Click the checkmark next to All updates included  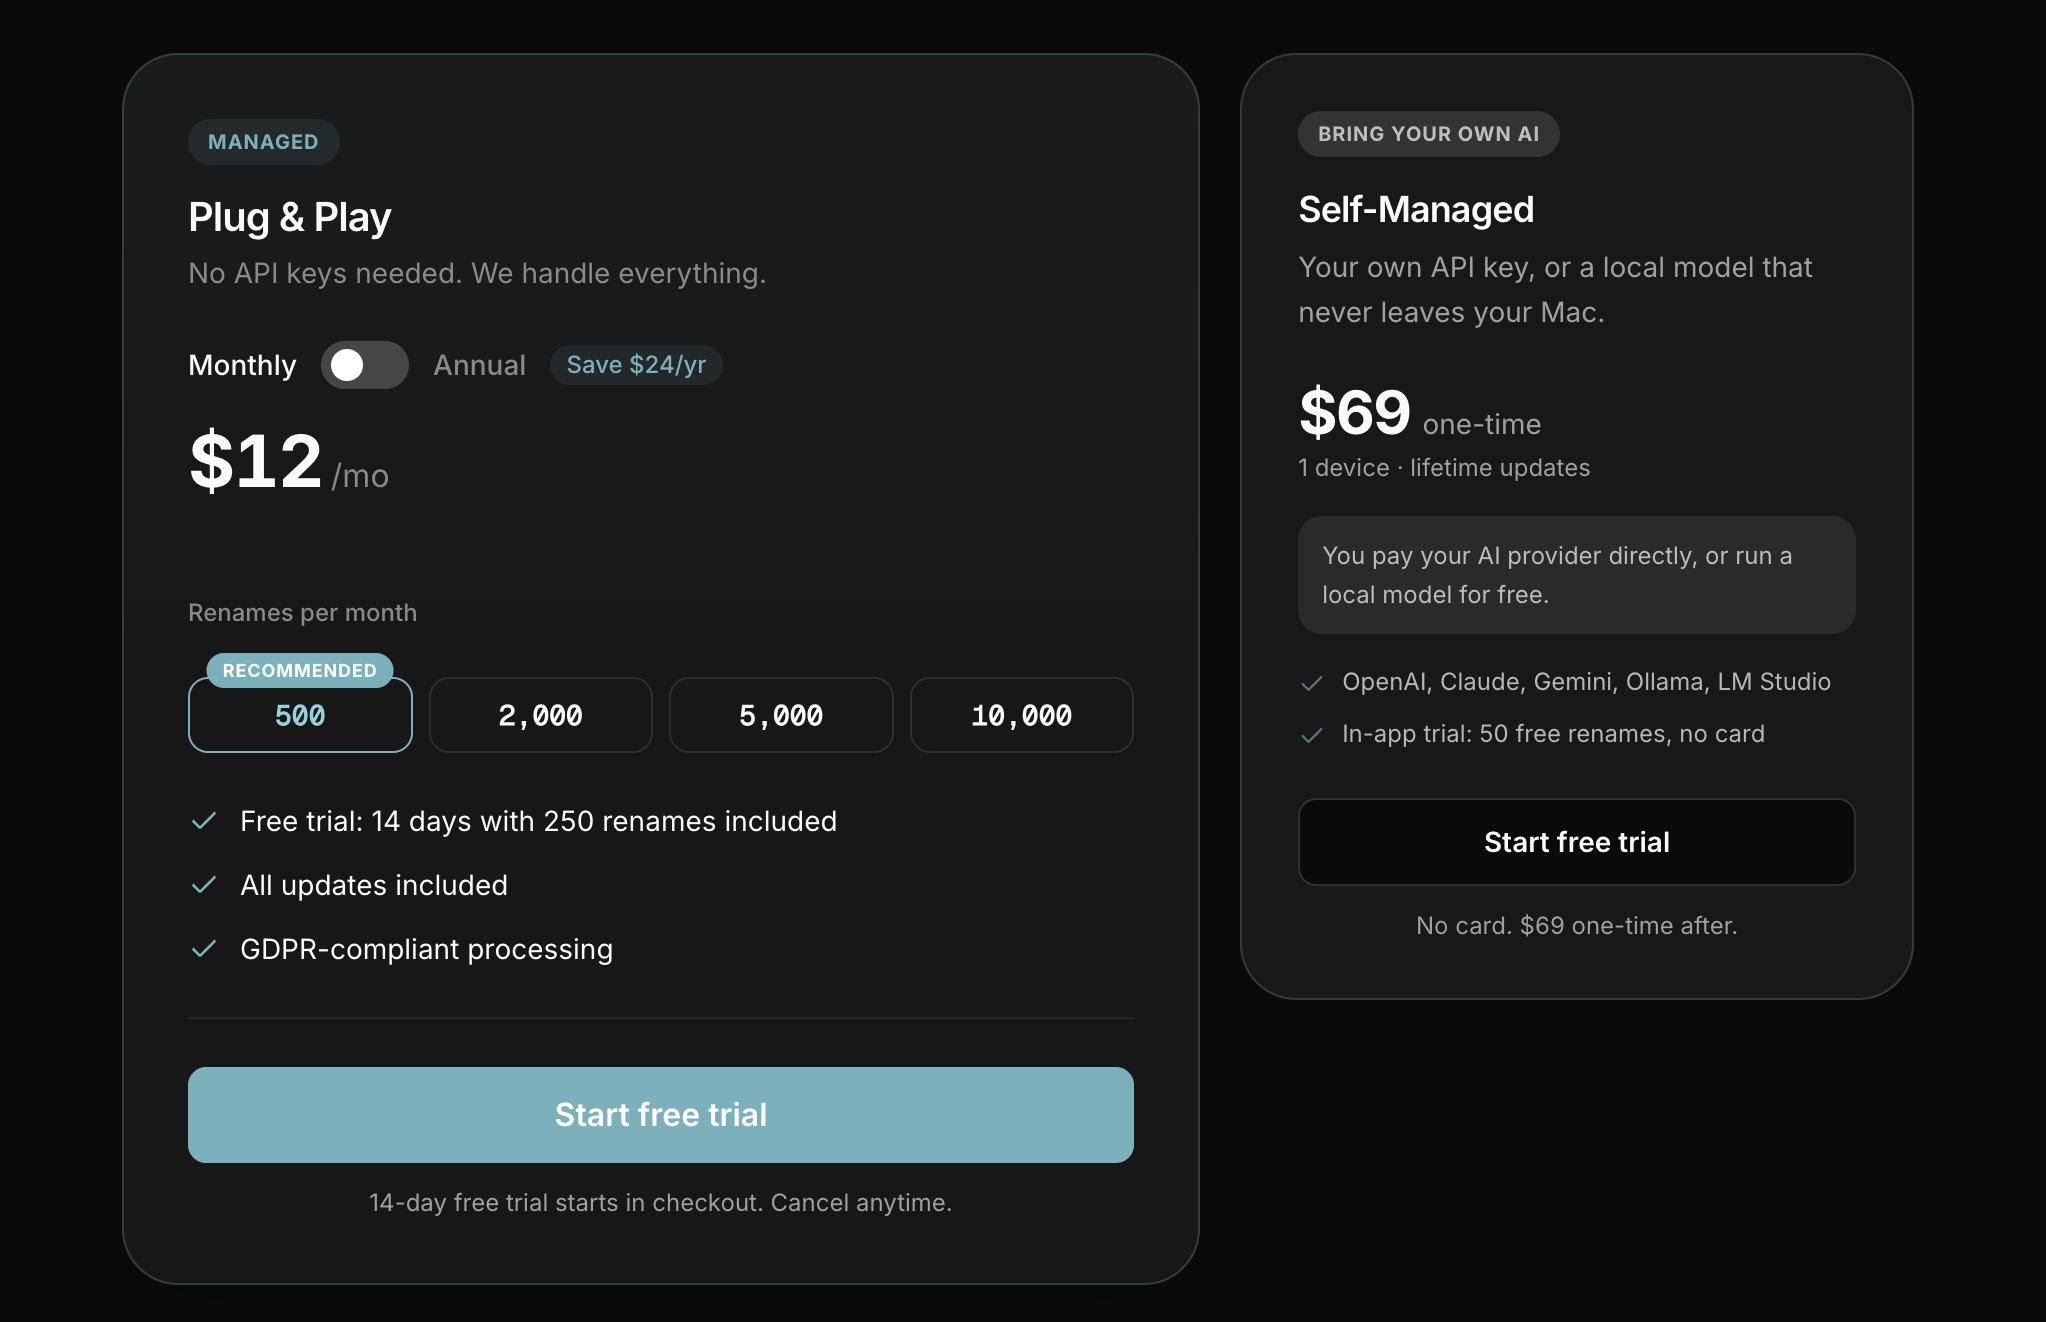[204, 885]
